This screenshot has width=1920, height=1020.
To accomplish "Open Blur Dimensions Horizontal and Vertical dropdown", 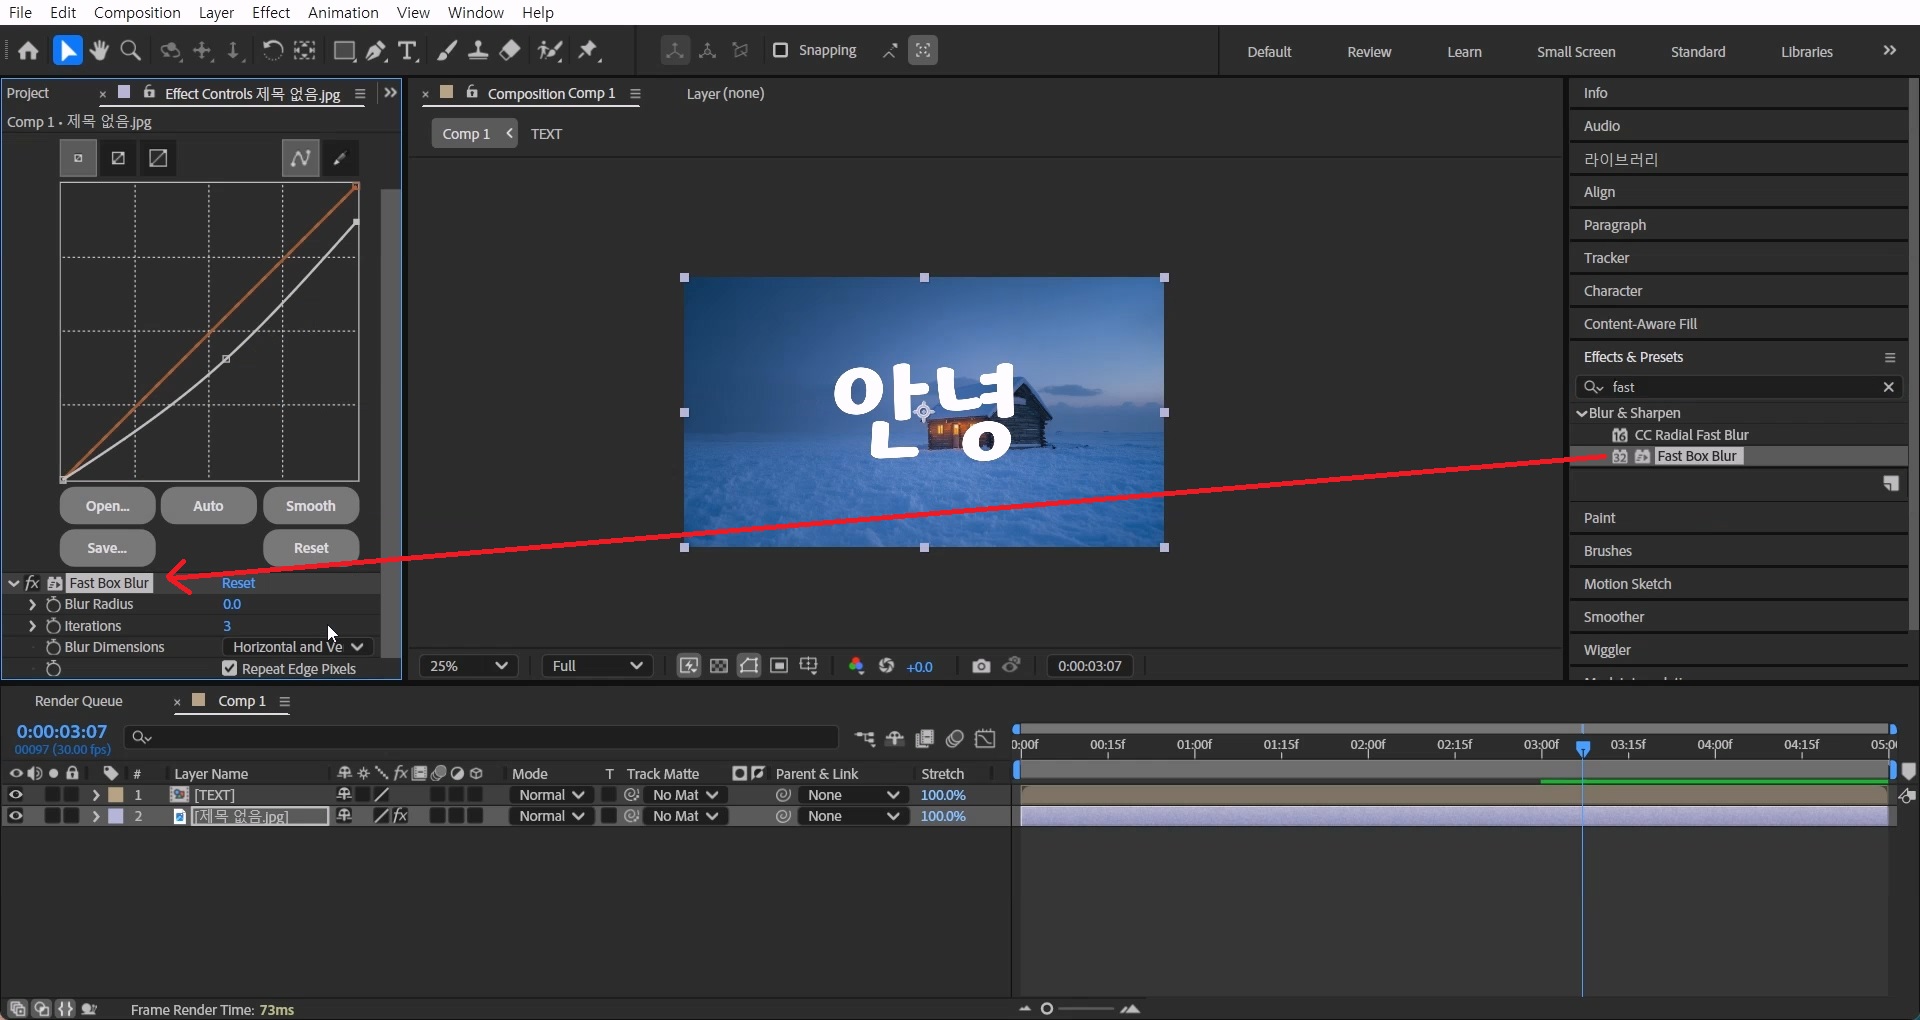I will 298,648.
